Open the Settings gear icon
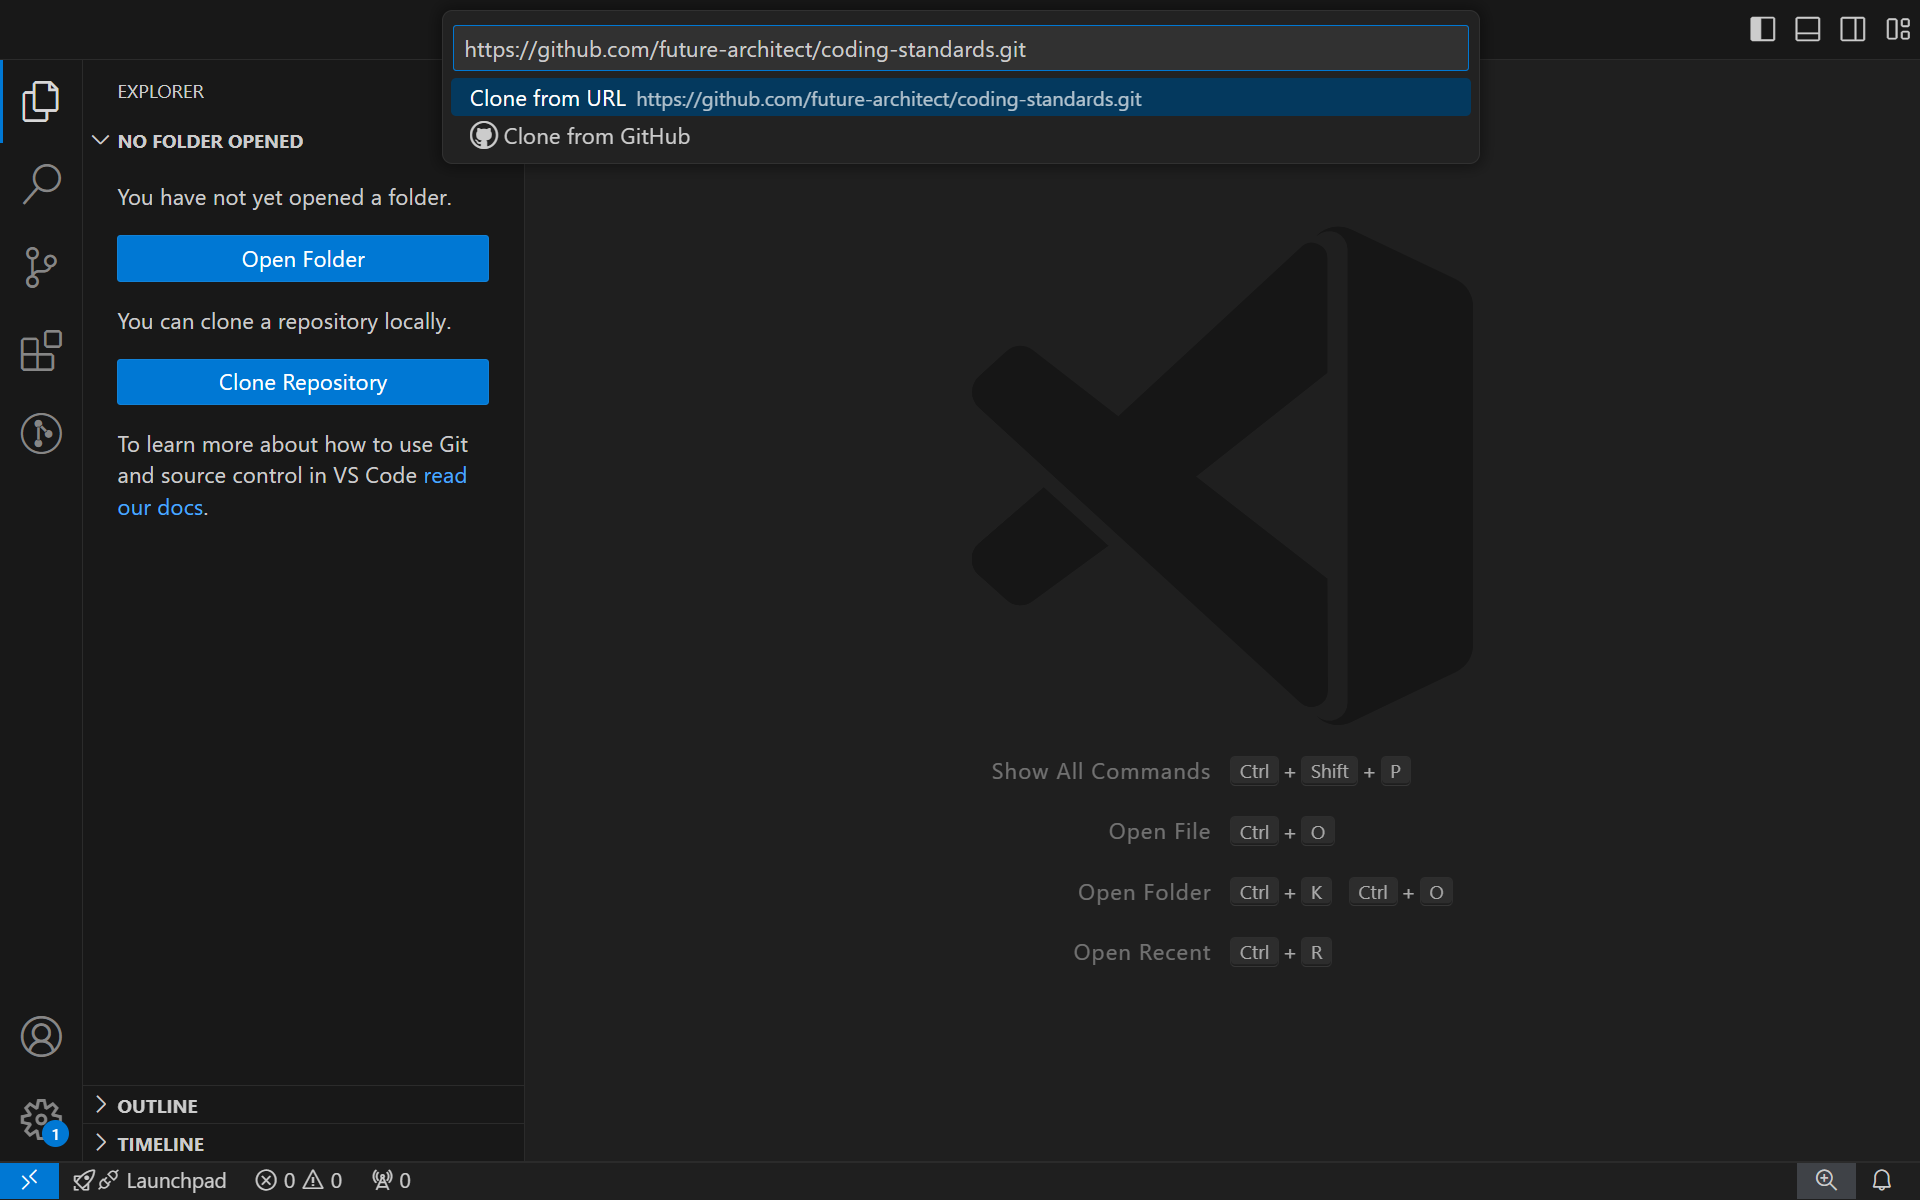 (x=40, y=1118)
